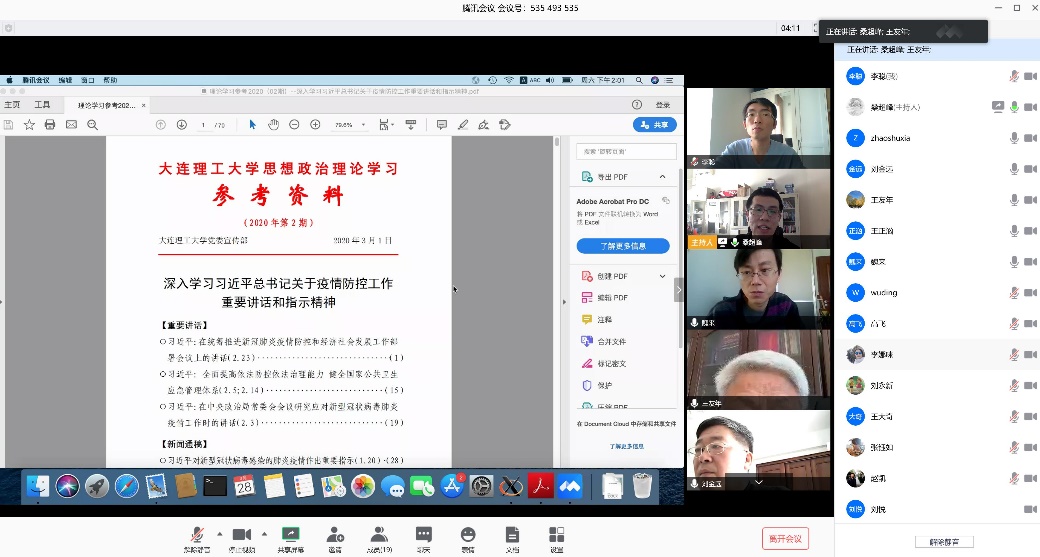Image resolution: width=1040 pixels, height=557 pixels.
Task: Click the zoom in plus icon
Action: point(315,125)
